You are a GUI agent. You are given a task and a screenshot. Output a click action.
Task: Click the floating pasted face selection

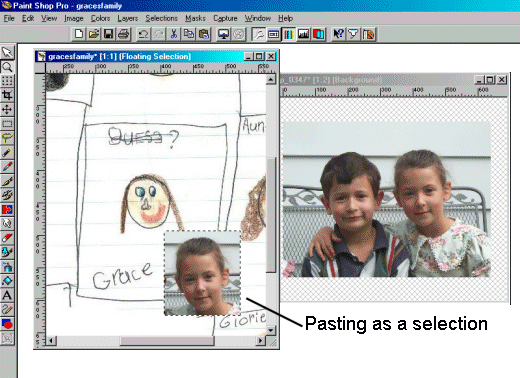pyautogui.click(x=202, y=273)
